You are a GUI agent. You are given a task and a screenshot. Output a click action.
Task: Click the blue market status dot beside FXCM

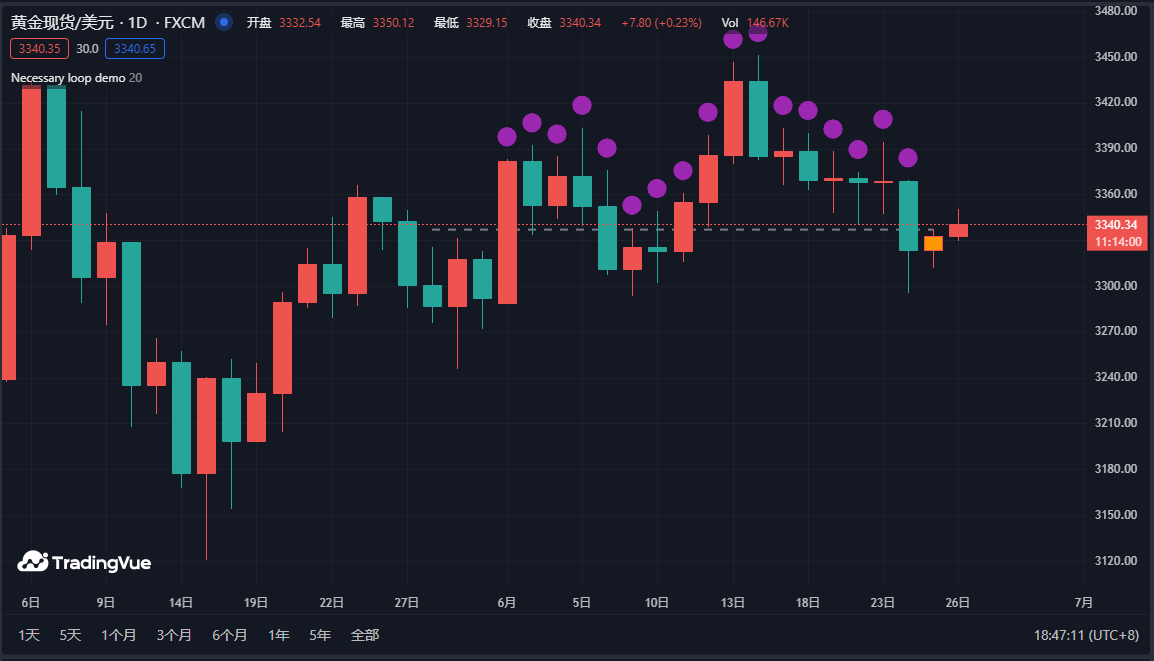(x=223, y=22)
